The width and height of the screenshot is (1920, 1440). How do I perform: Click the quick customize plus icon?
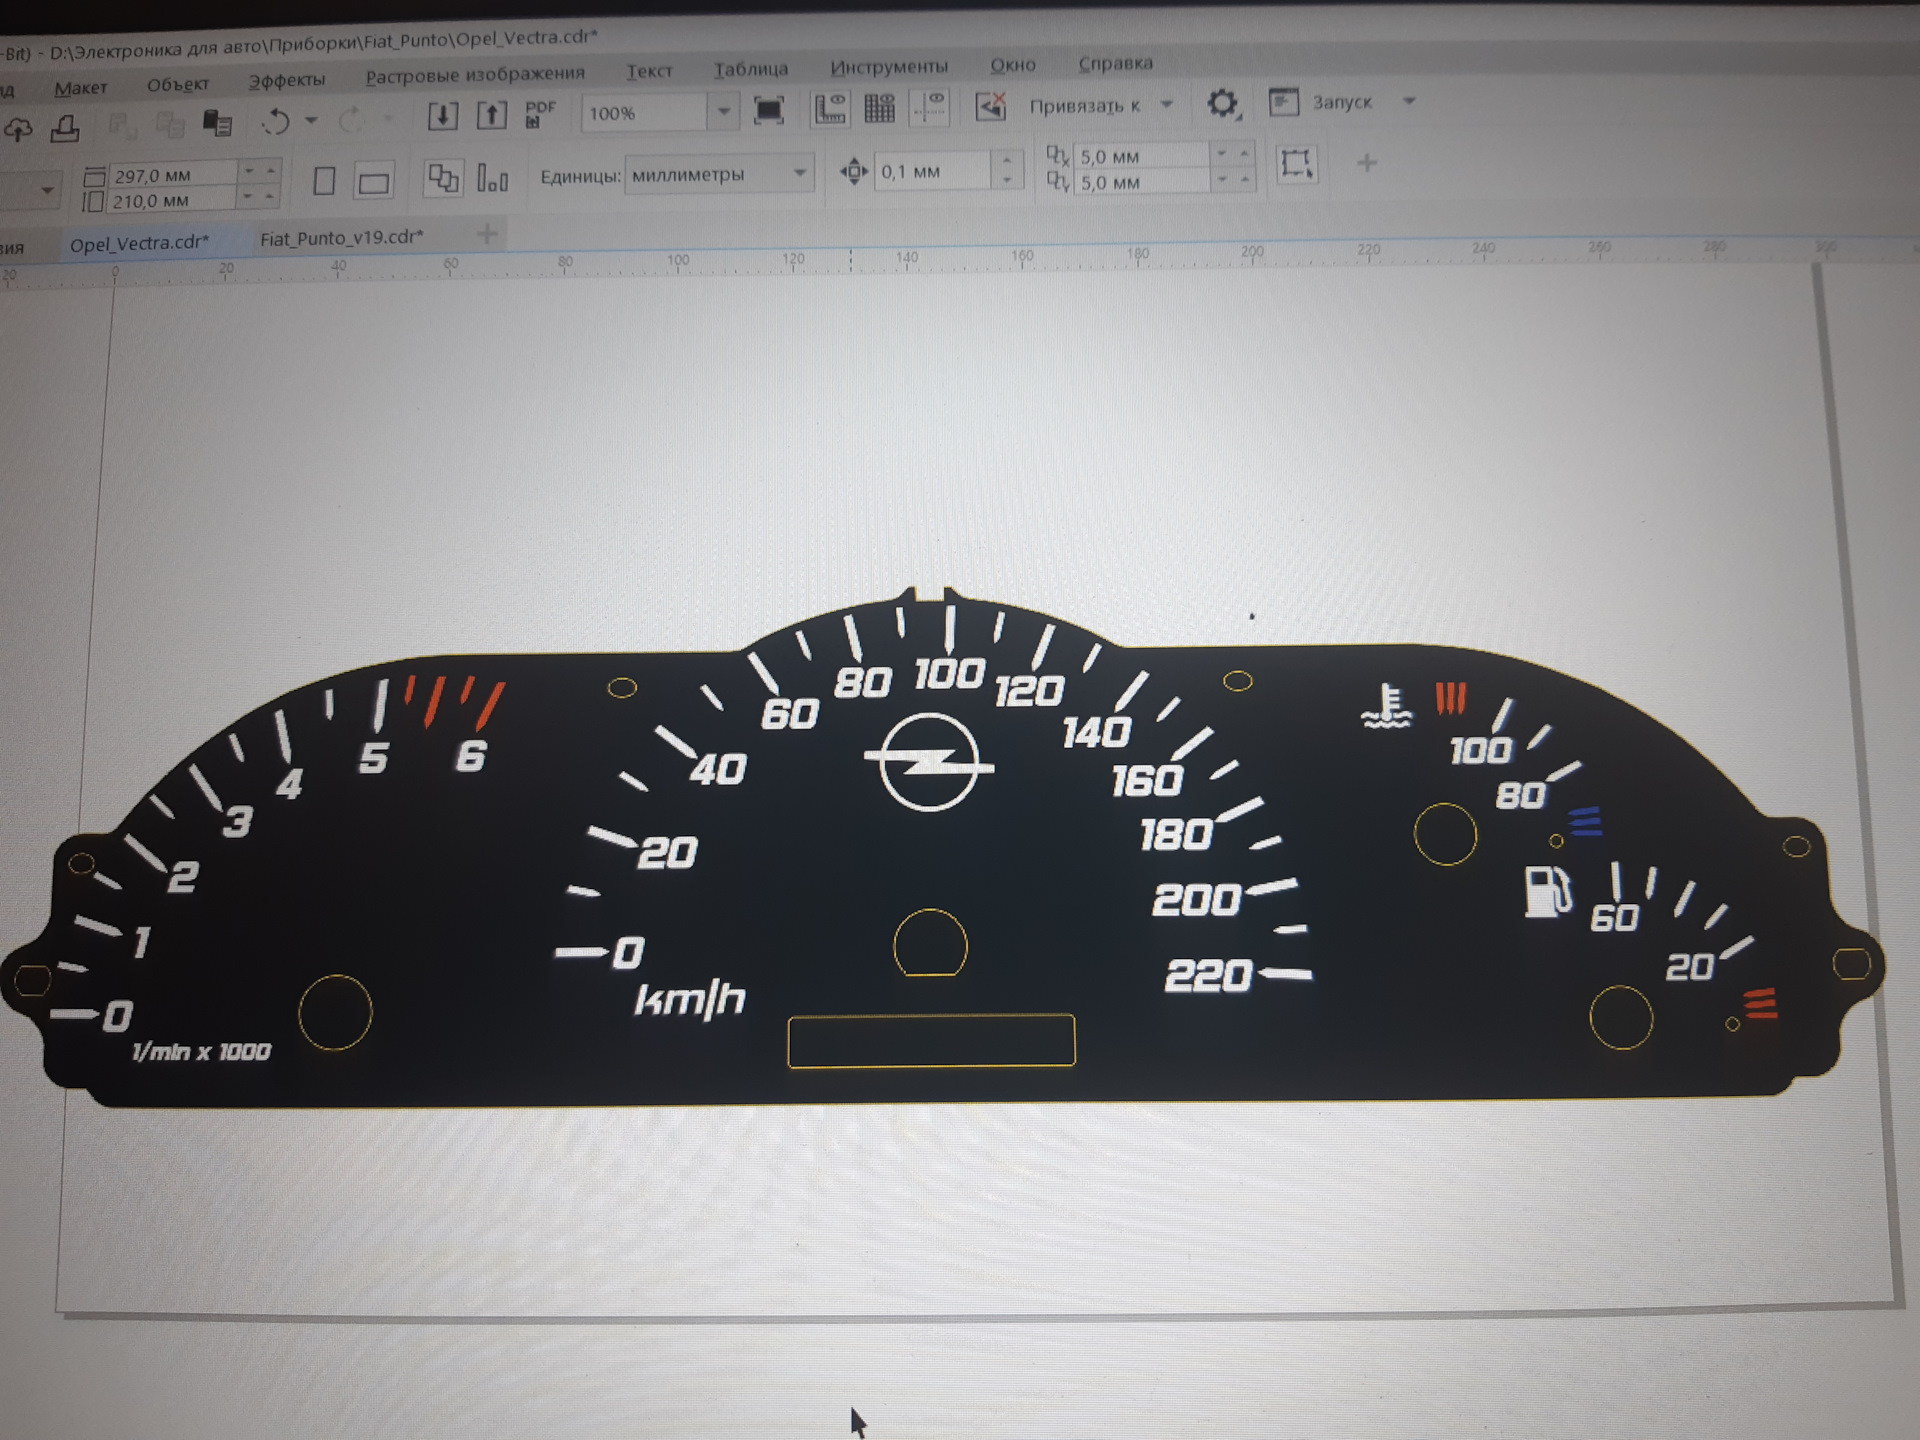(1366, 162)
